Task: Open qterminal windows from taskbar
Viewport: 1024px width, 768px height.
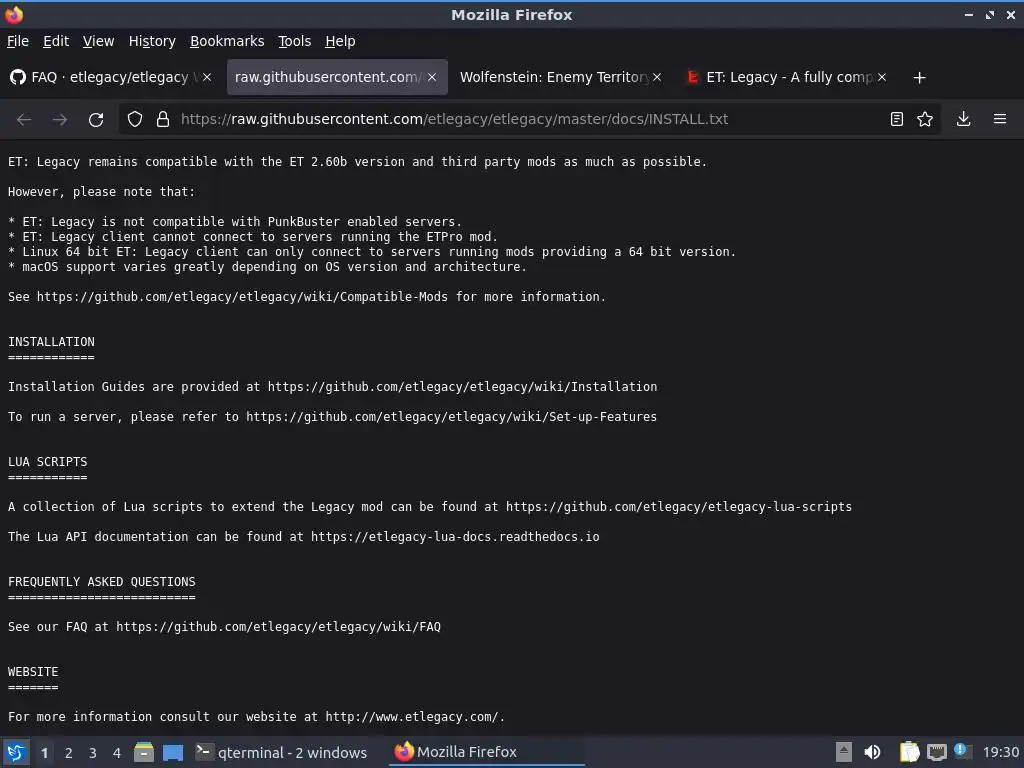Action: coord(281,752)
